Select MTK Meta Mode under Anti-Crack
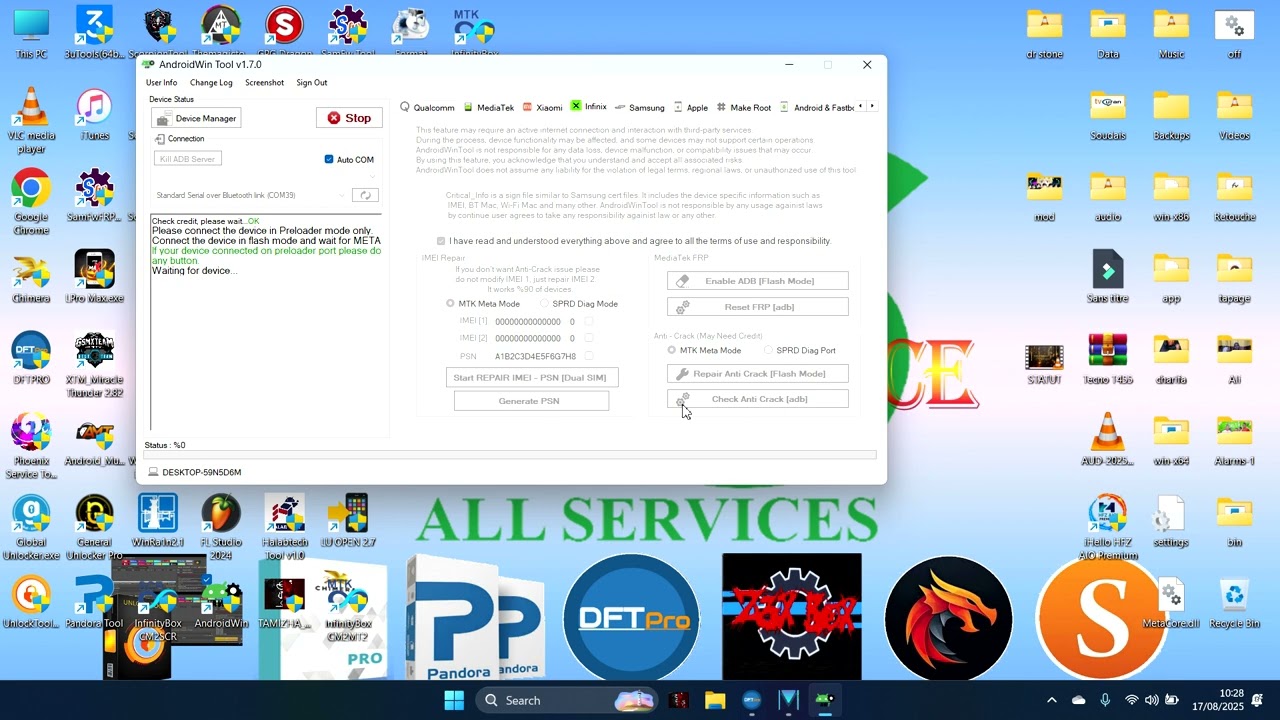This screenshot has width=1280, height=720. pyautogui.click(x=705, y=351)
